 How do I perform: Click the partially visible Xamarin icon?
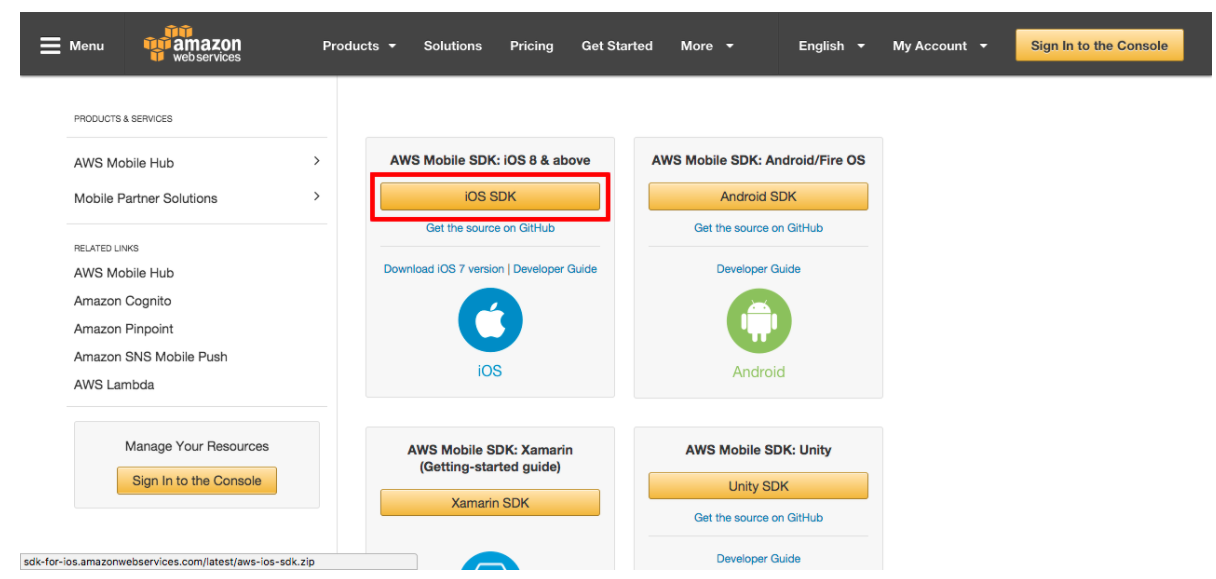point(490,564)
